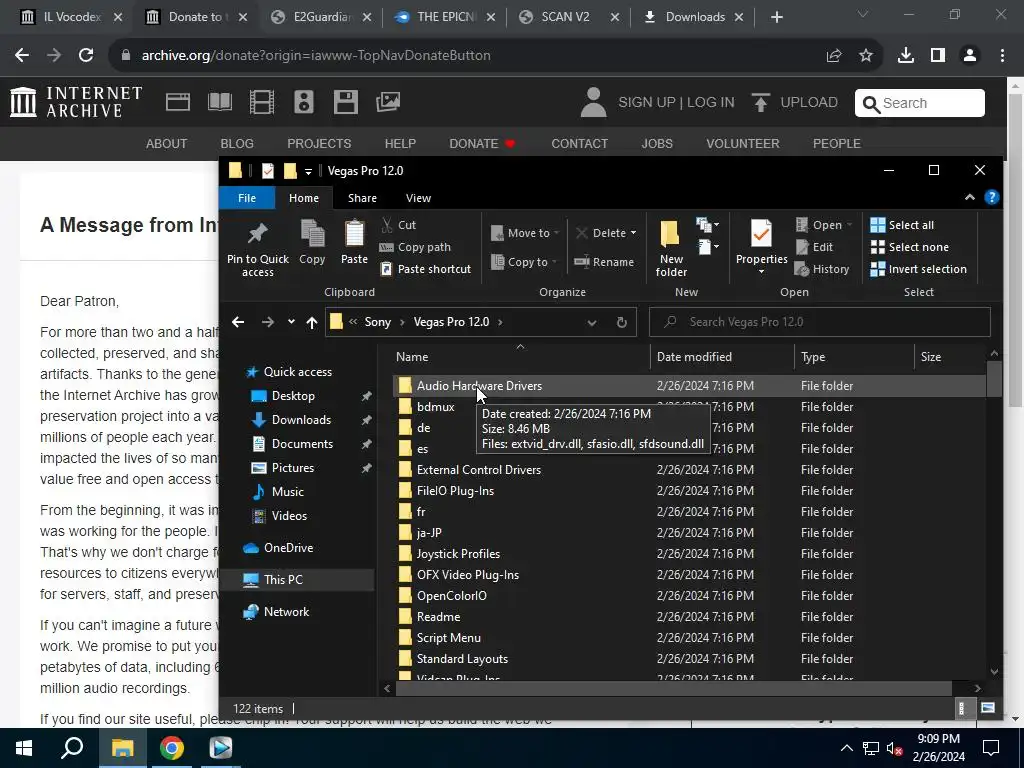The image size is (1024, 768).
Task: Open Wayback Machine web icon
Action: (178, 102)
